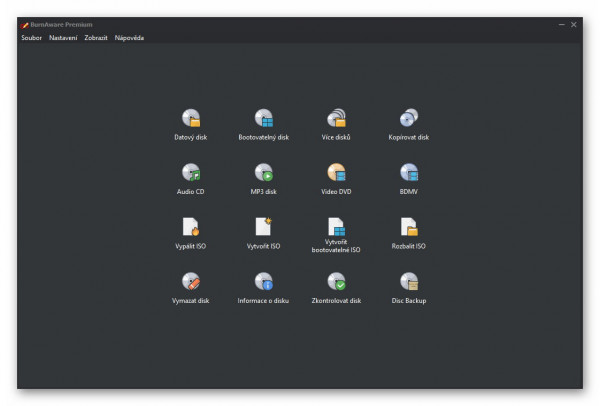600x406 pixels.
Task: Open the Rozbalit ISO tool
Action: coord(409,227)
